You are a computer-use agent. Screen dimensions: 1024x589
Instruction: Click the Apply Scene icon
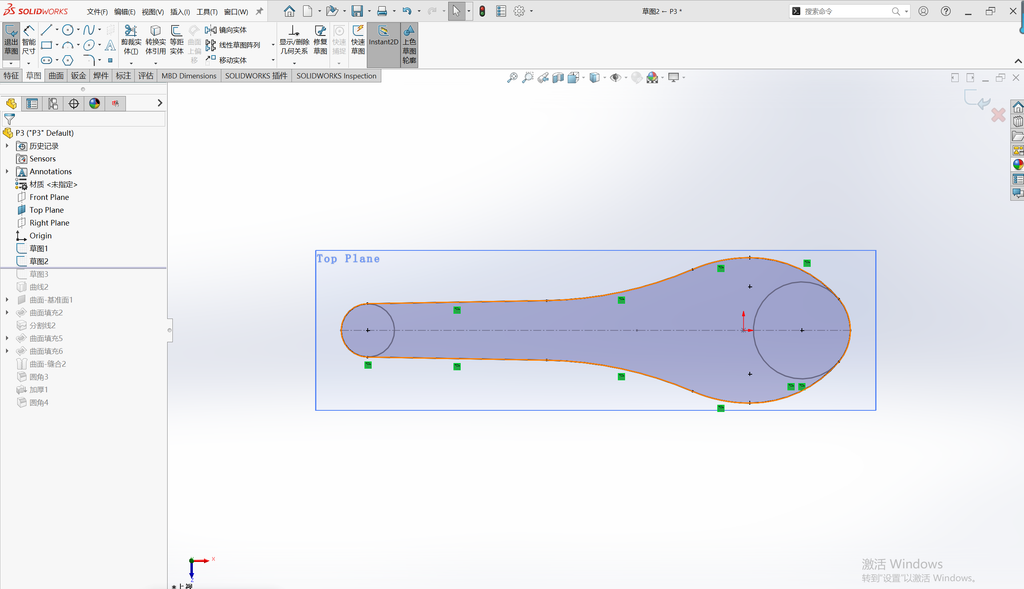tap(652, 78)
